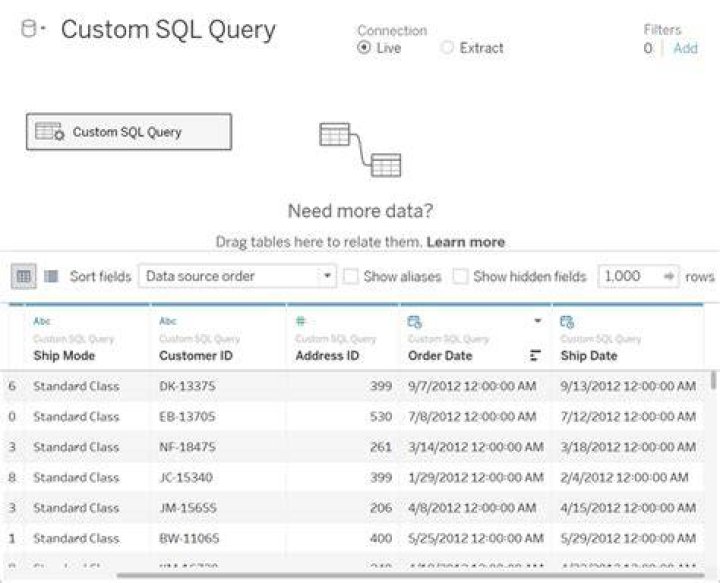
Task: Select the Custom SQL Query table box
Action: tap(129, 132)
